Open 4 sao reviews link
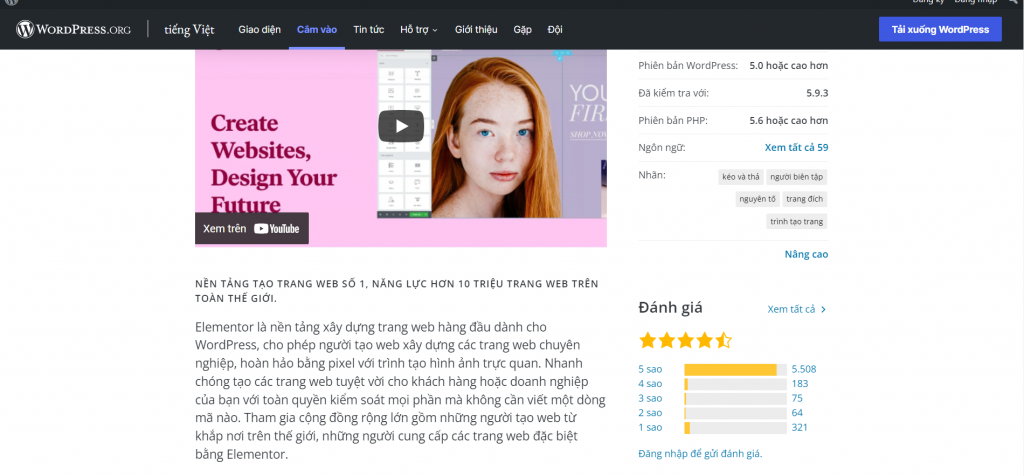This screenshot has height=476, width=1024. (x=650, y=384)
